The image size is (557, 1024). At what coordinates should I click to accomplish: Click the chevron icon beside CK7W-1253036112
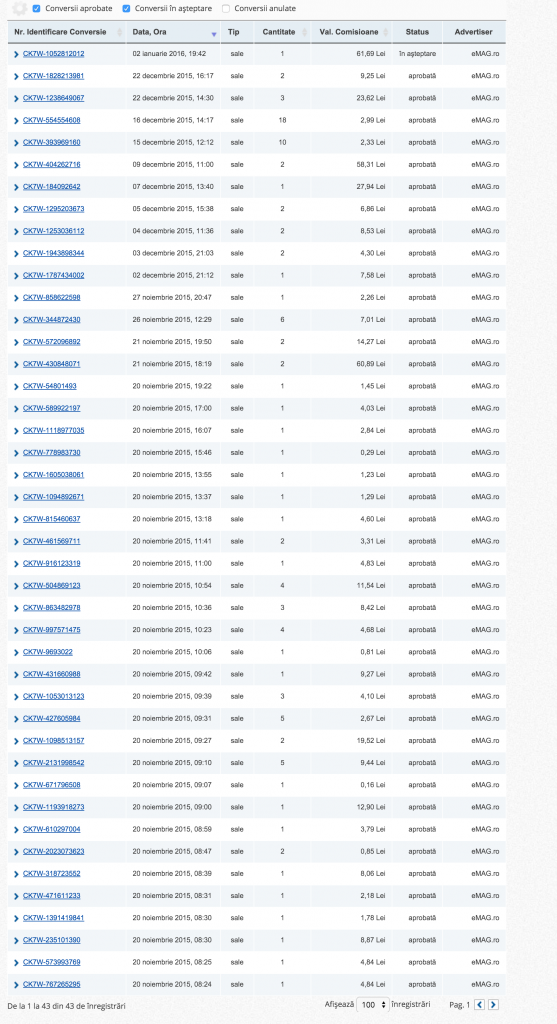tap(16, 231)
